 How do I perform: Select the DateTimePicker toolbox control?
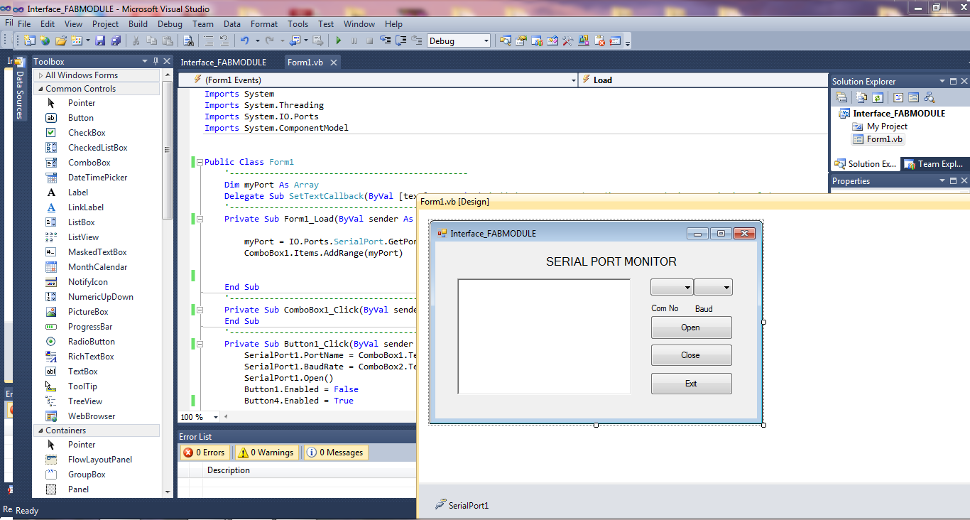(98, 177)
